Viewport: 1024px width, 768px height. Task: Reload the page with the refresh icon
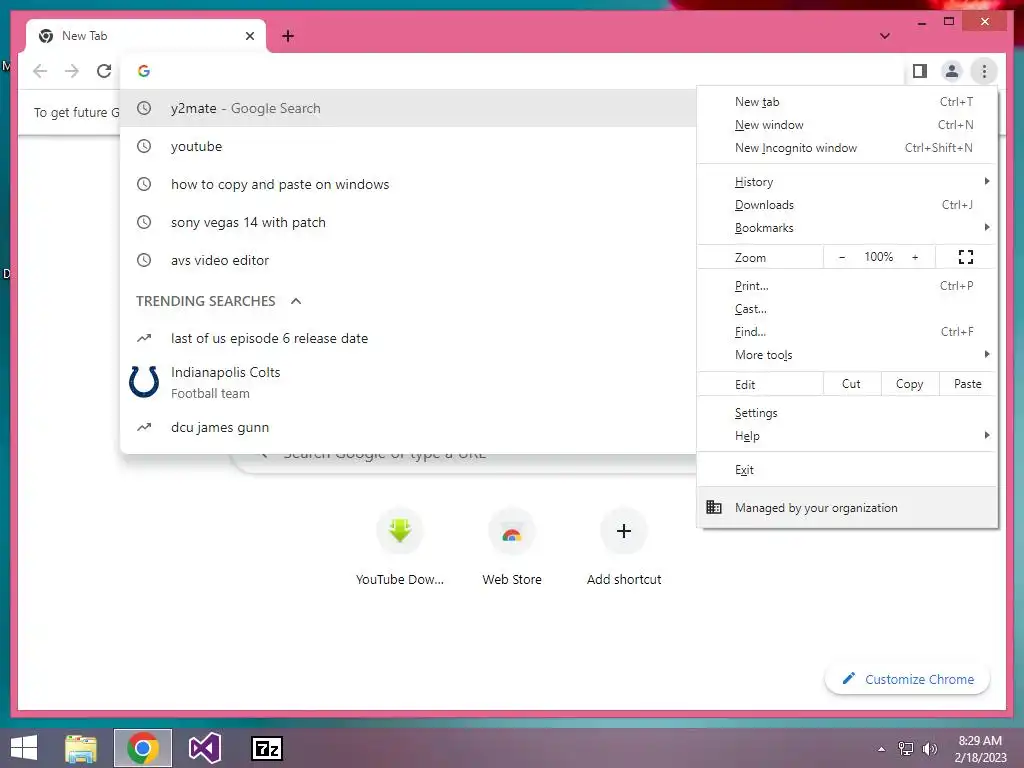coord(104,71)
